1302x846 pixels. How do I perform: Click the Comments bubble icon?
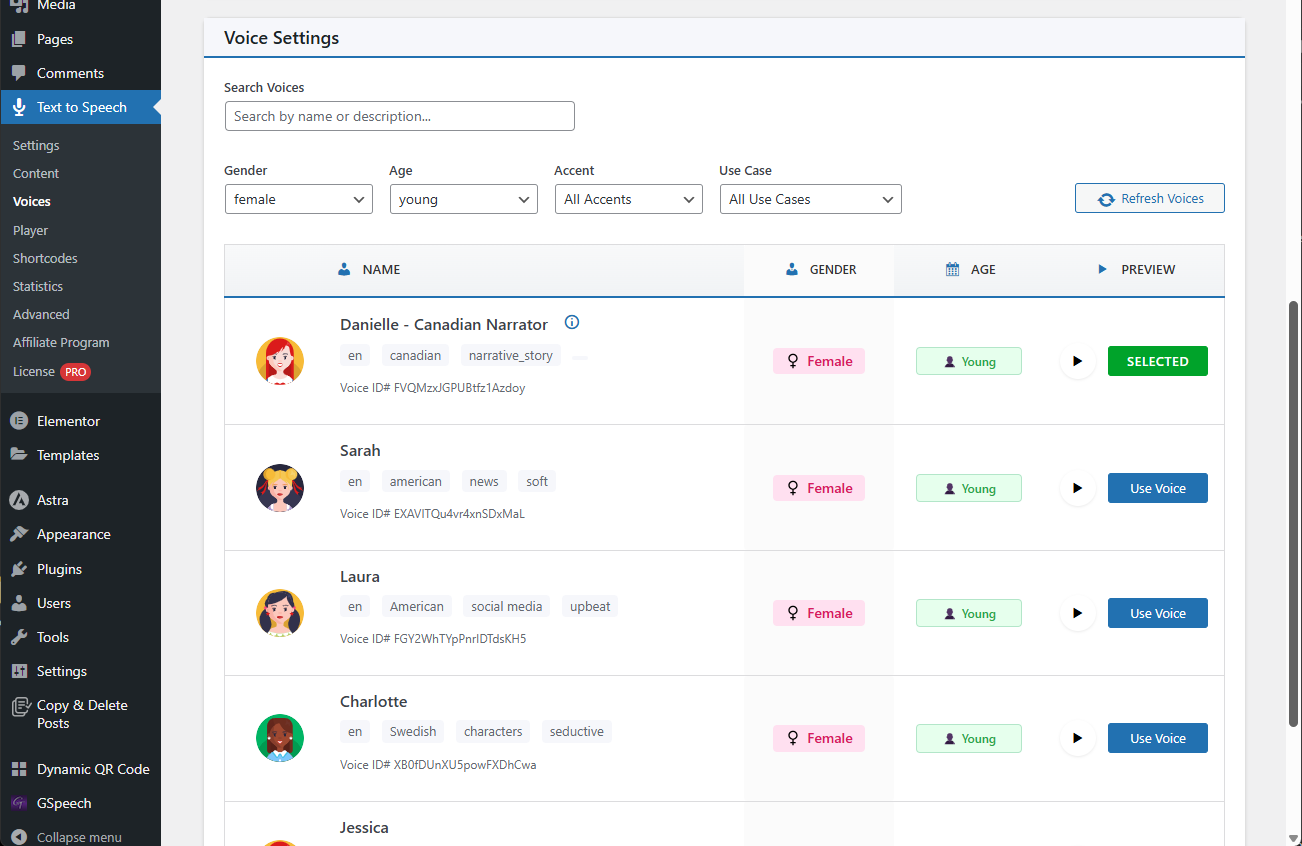pos(19,74)
